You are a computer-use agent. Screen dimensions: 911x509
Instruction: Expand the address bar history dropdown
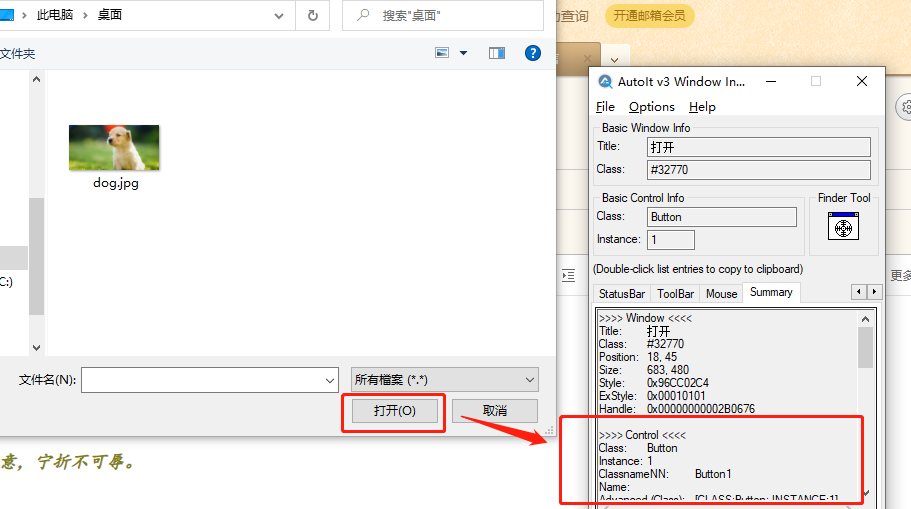point(279,16)
